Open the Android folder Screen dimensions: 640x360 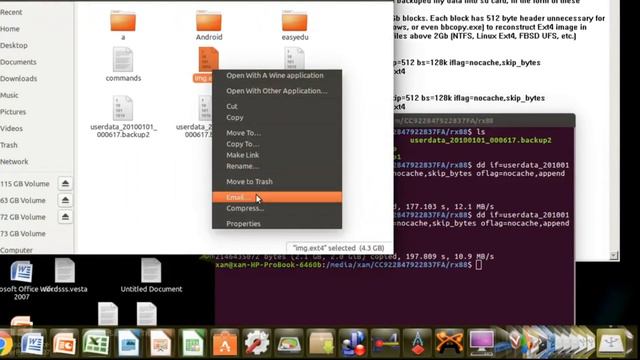(209, 25)
